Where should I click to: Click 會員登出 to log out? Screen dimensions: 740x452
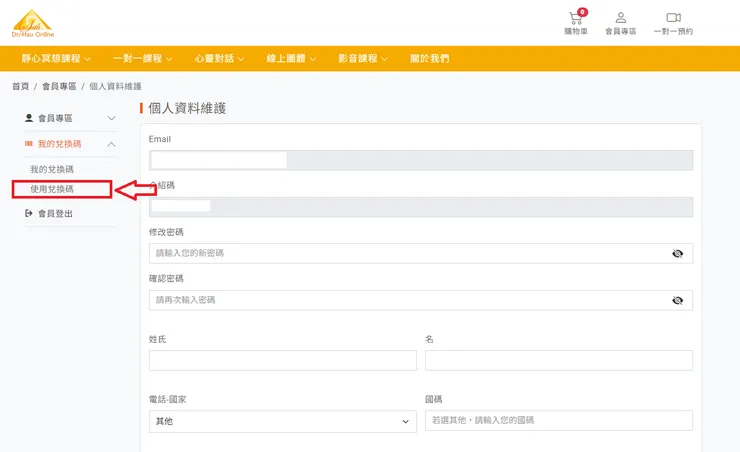pyautogui.click(x=55, y=214)
